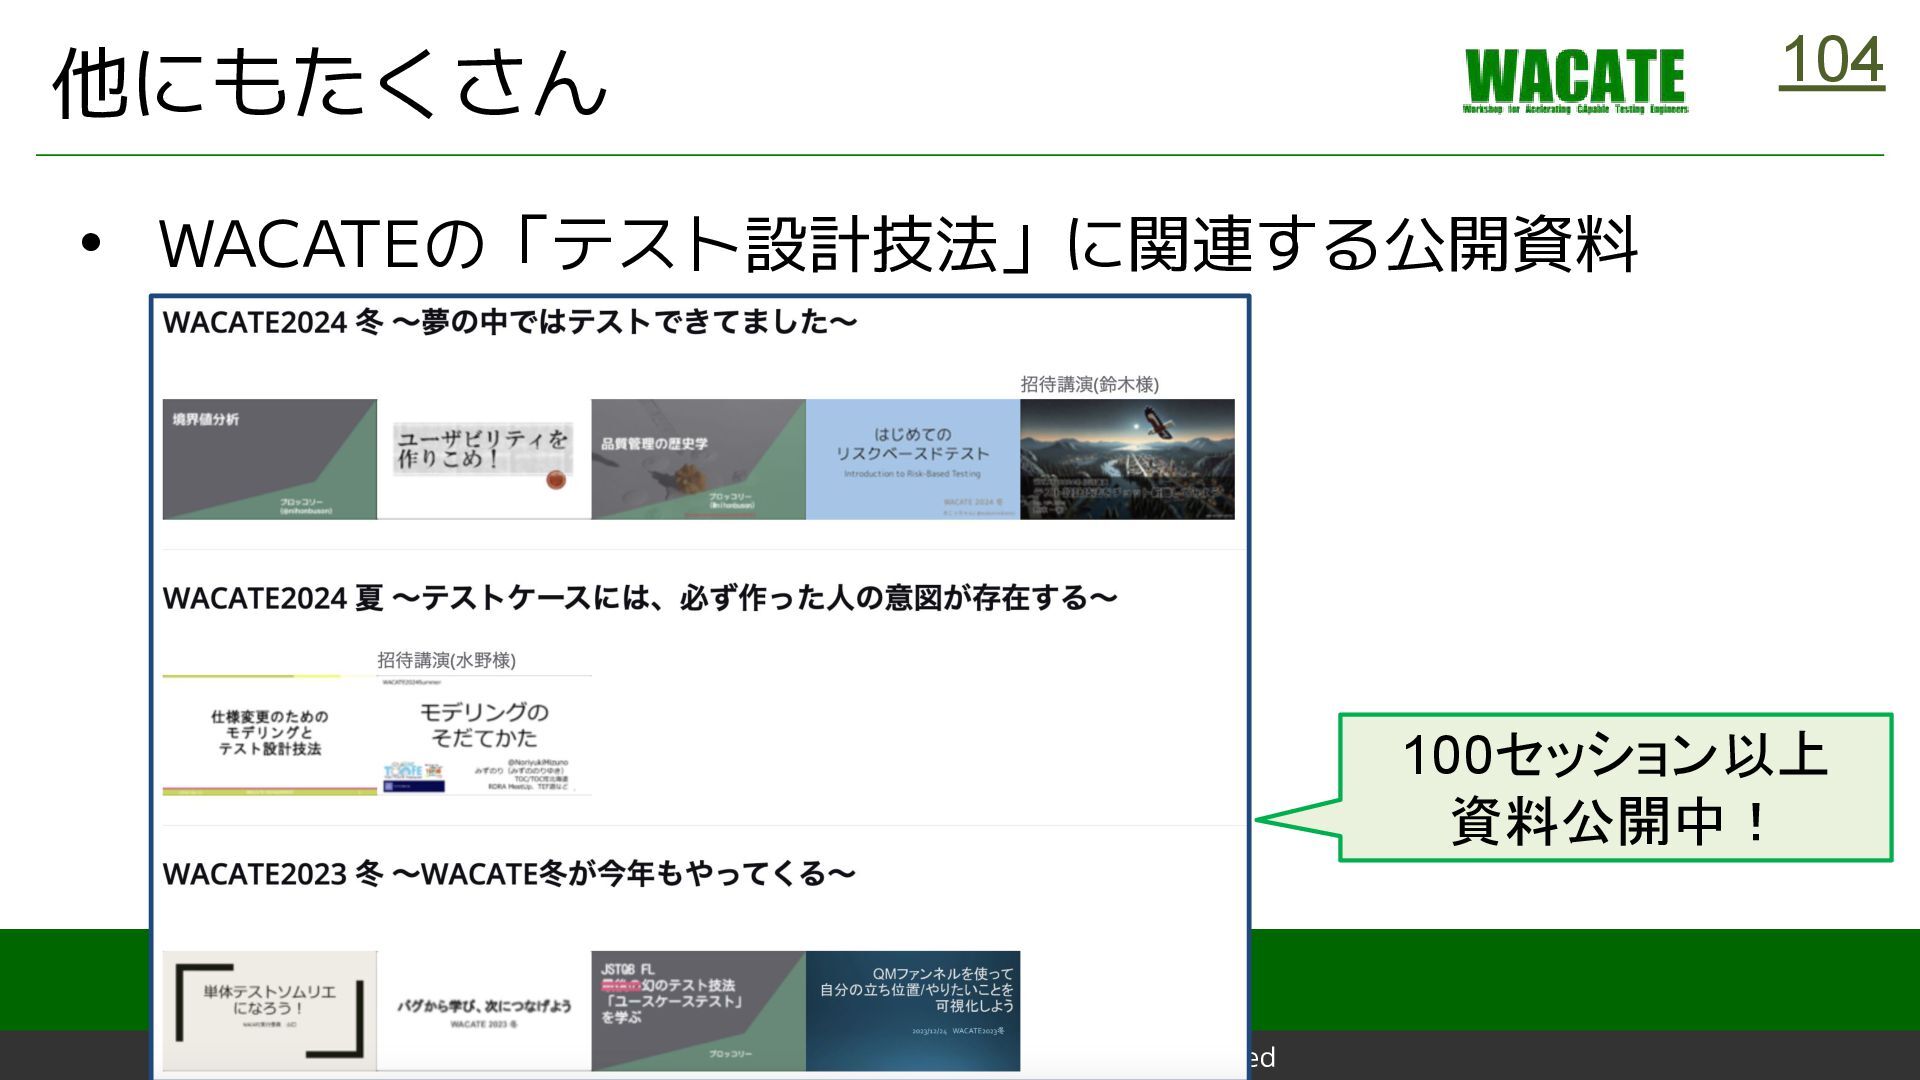Viewport: 1920px width, 1080px height.
Task: Click slide number 104 link
Action: point(1831,62)
